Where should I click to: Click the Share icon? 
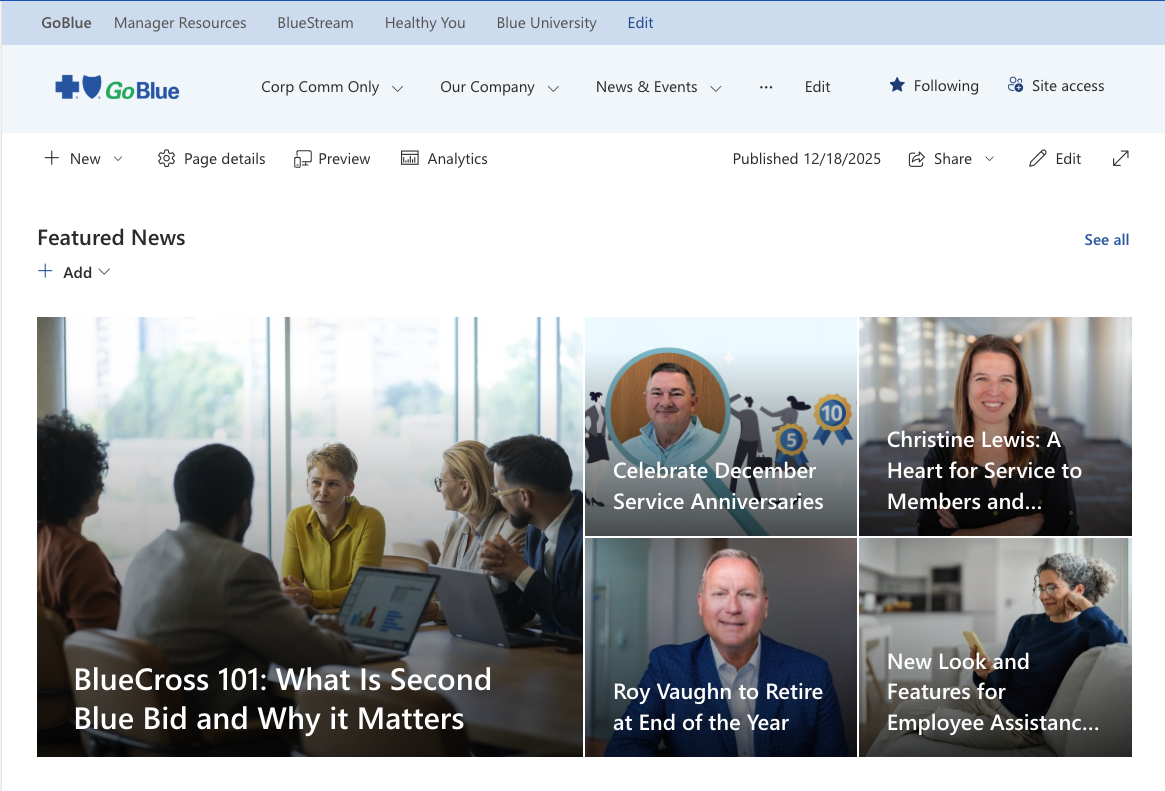(x=917, y=159)
